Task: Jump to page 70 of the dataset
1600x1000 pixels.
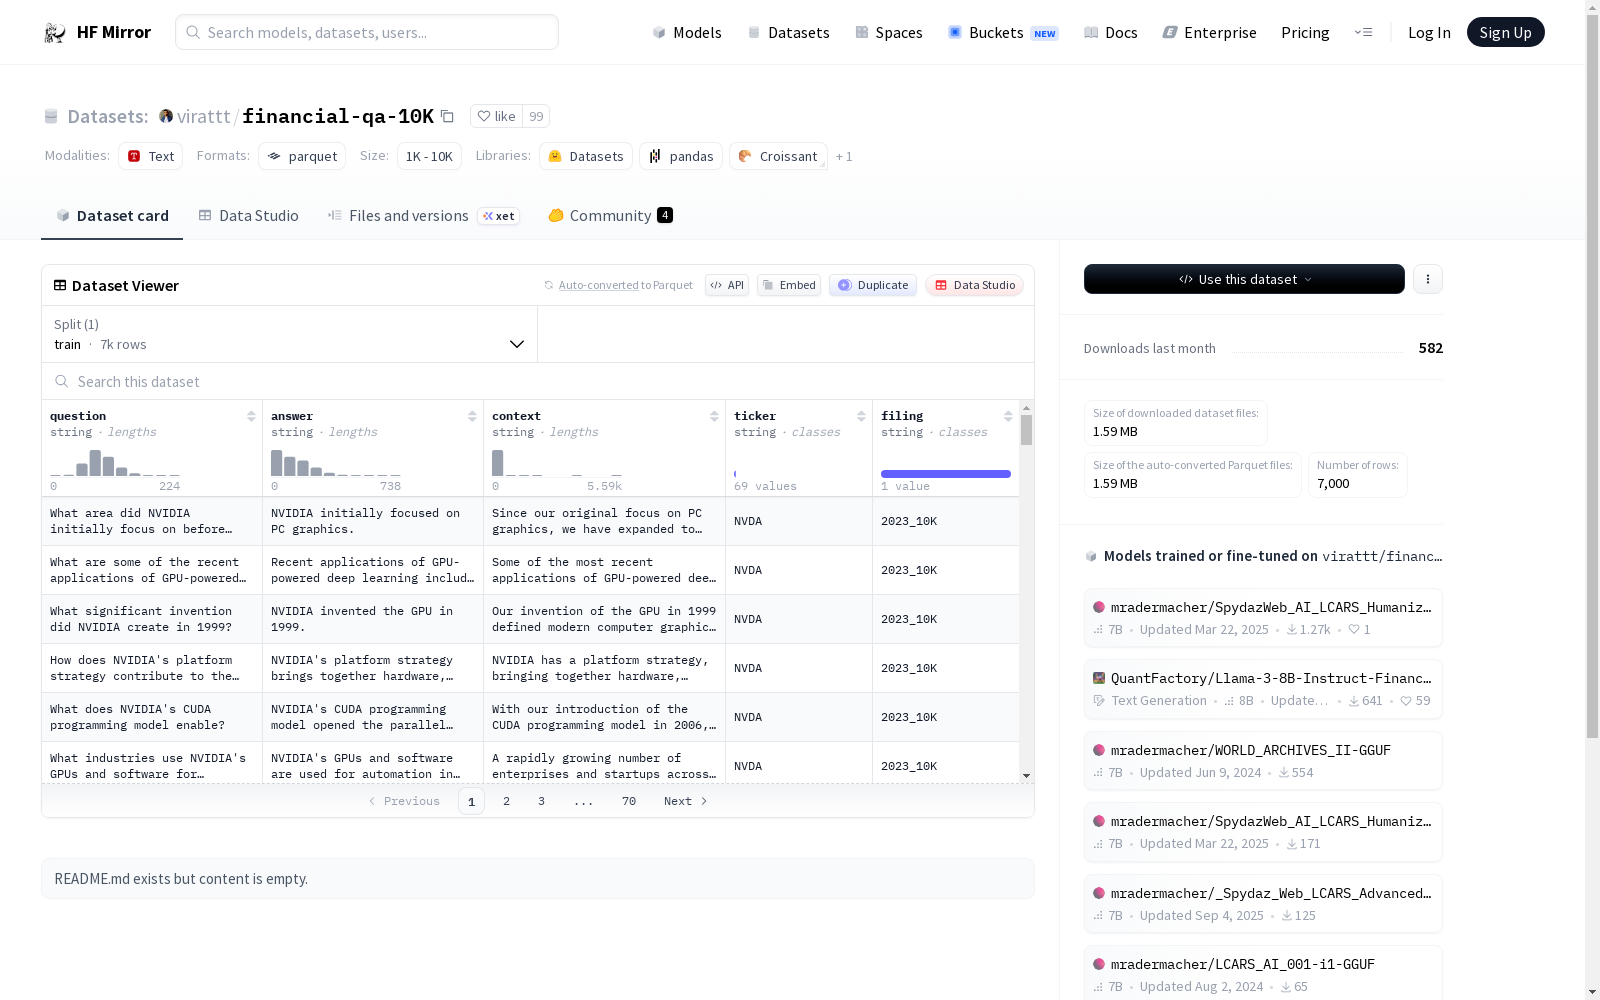Action: click(629, 801)
